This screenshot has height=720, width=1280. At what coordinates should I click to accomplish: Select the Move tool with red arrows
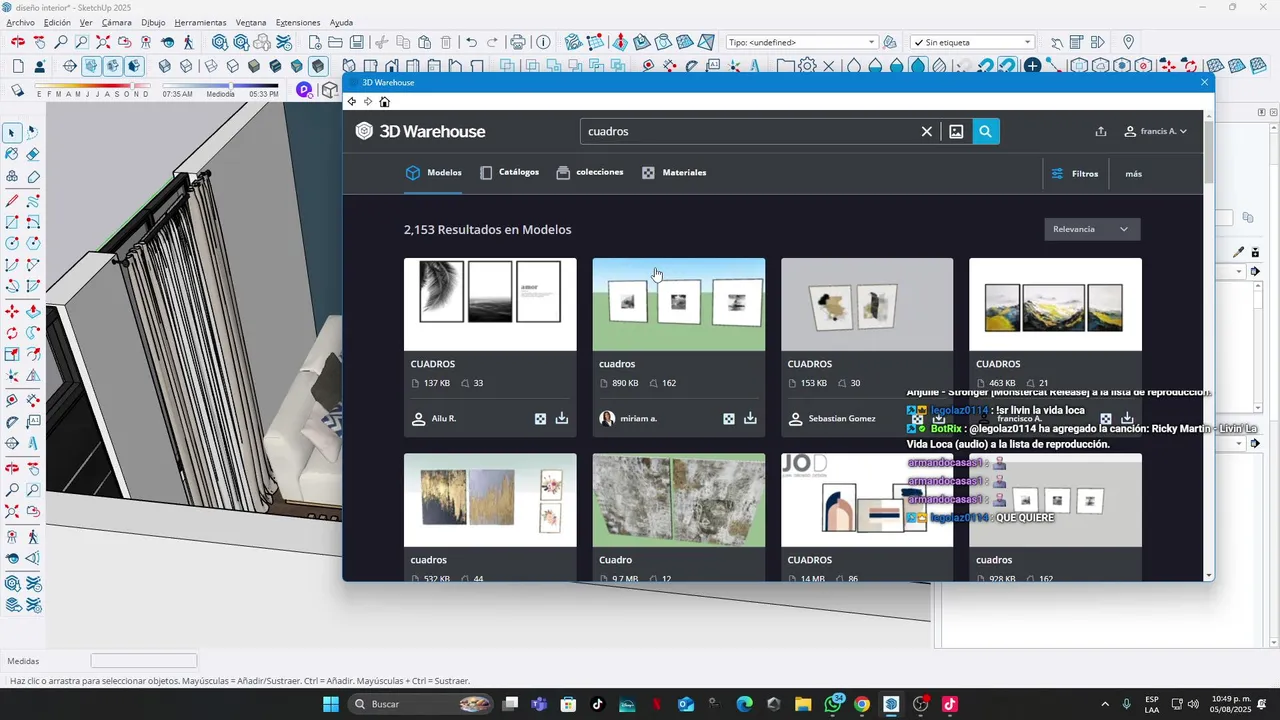tap(12, 312)
